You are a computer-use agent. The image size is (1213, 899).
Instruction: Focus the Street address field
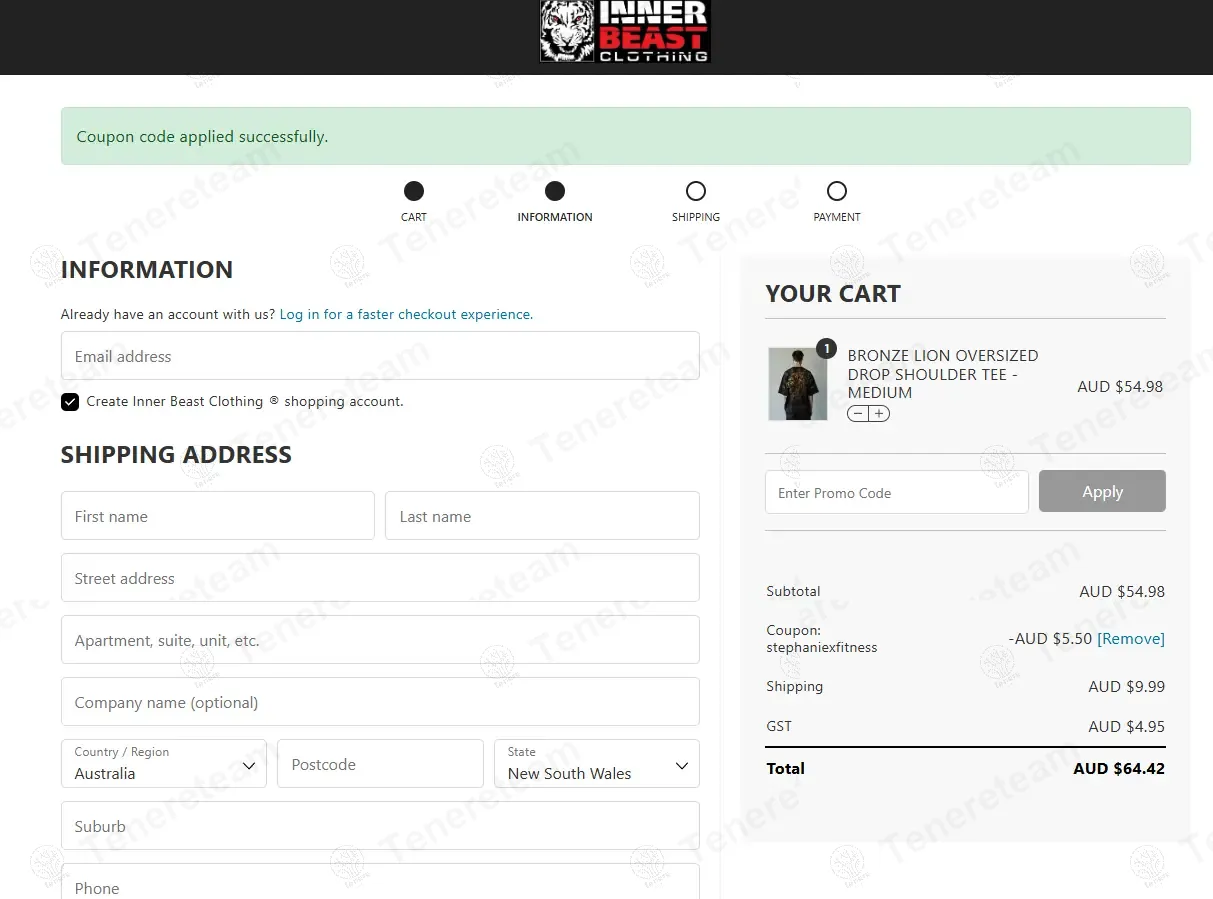[380, 578]
